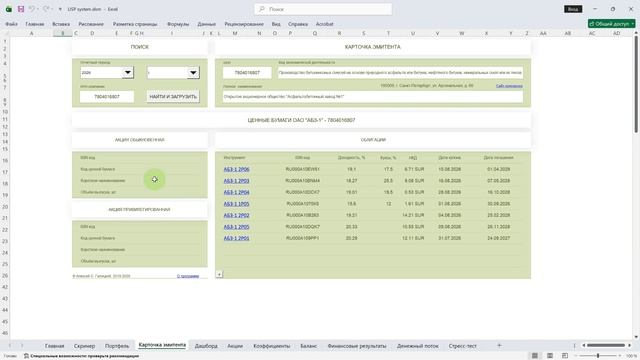Switch to the Коэффициенты sheet tab
The width and height of the screenshot is (640, 360).
click(271, 346)
